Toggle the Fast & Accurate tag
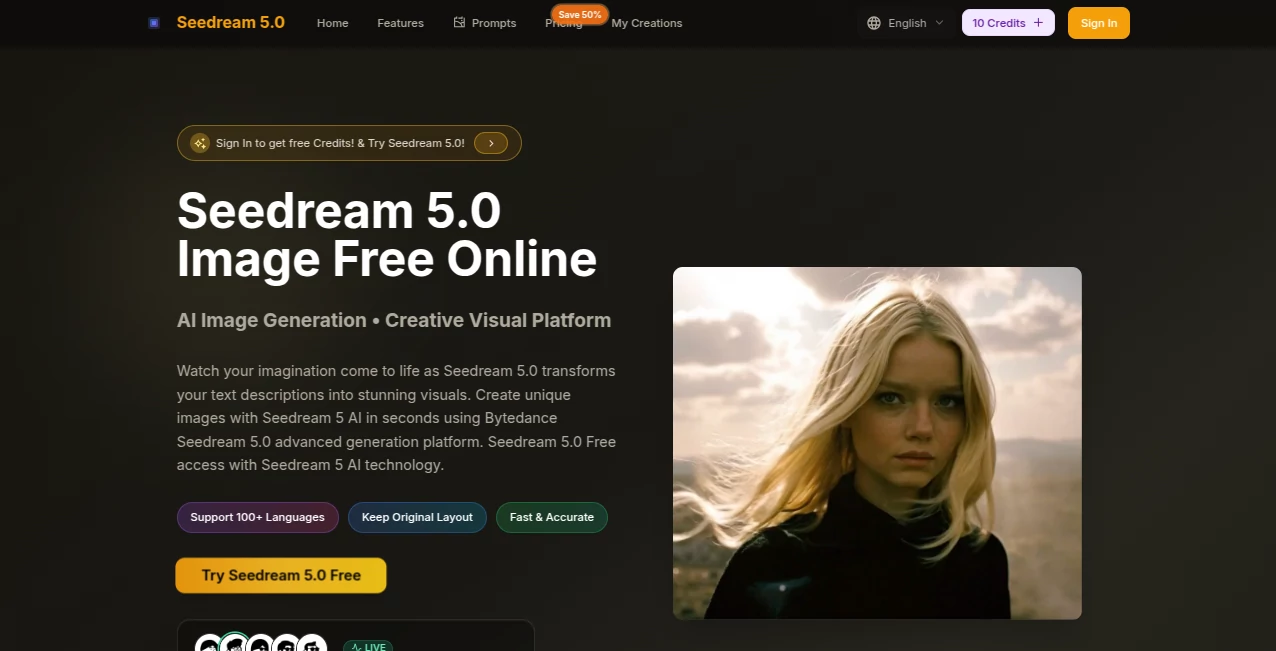The height and width of the screenshot is (651, 1276). [x=551, y=517]
